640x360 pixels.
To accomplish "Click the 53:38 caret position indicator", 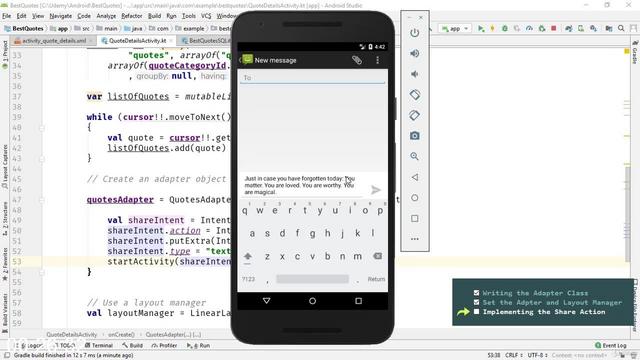I will tap(494, 355).
